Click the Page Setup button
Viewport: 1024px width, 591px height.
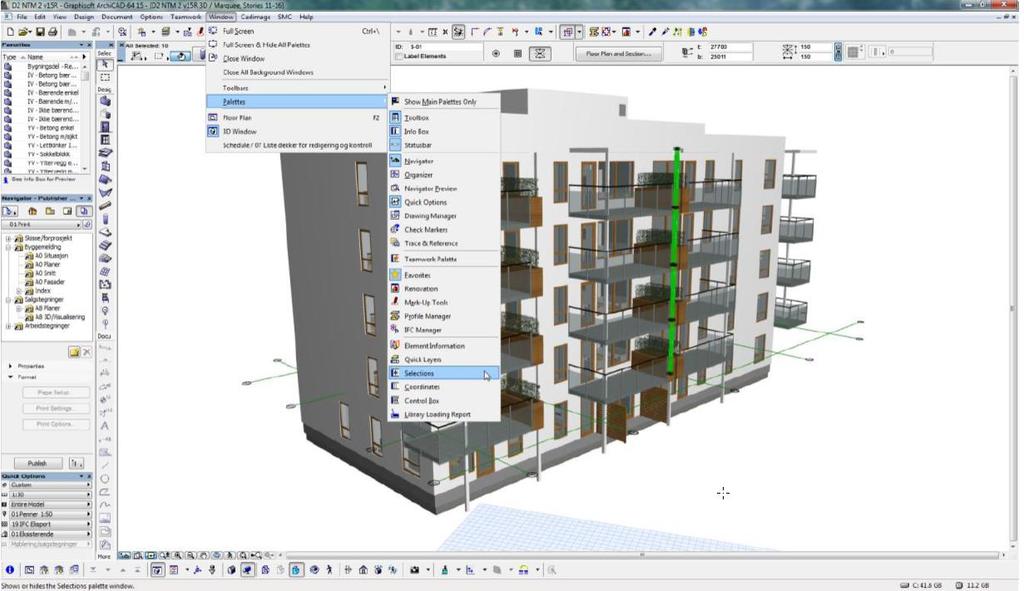(x=55, y=392)
